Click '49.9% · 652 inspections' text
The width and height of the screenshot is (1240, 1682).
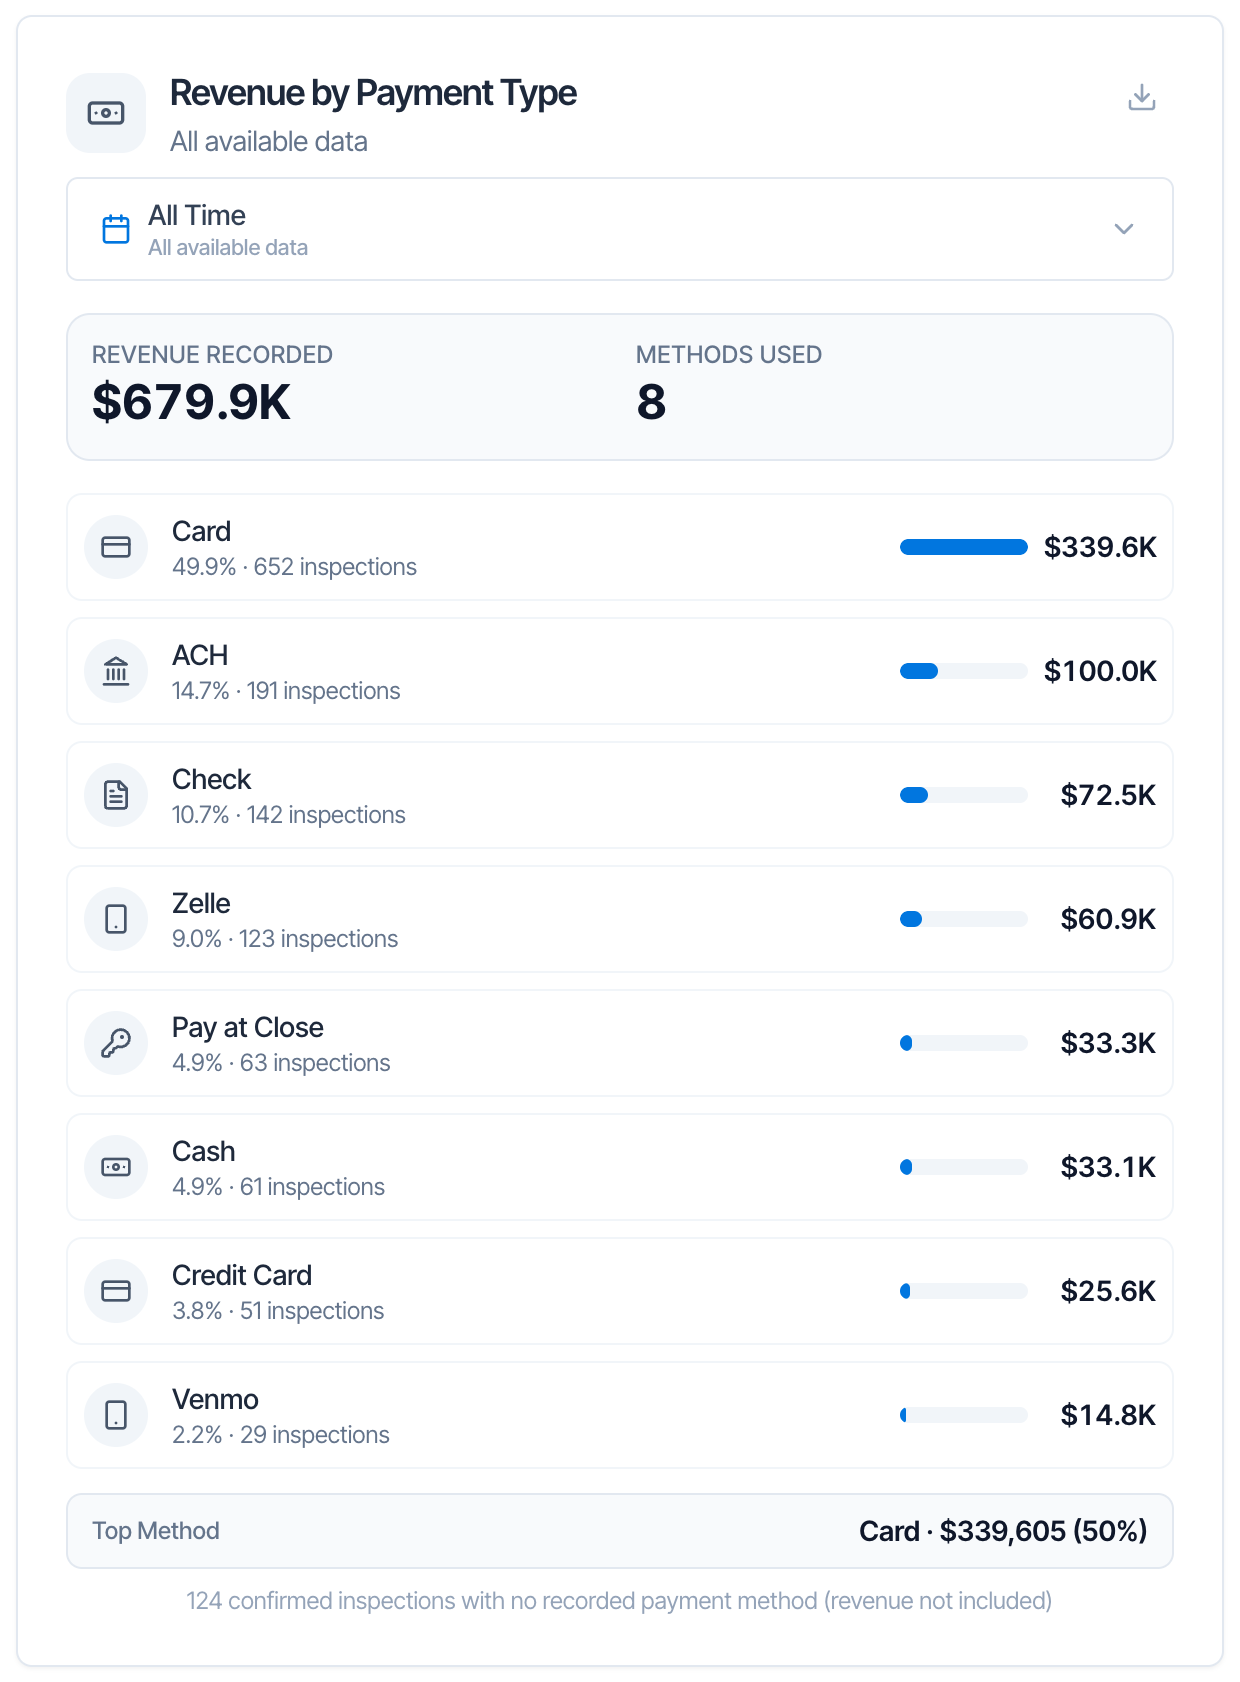pos(294,567)
